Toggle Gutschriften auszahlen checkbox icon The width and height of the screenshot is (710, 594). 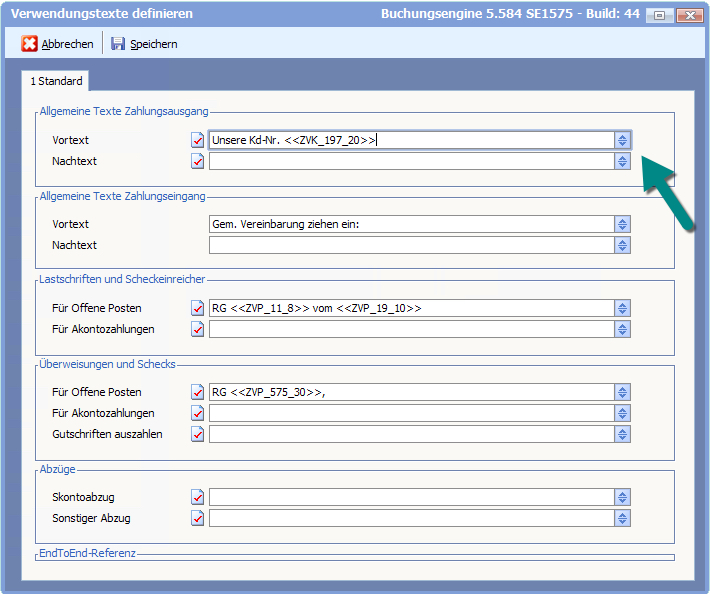click(197, 434)
